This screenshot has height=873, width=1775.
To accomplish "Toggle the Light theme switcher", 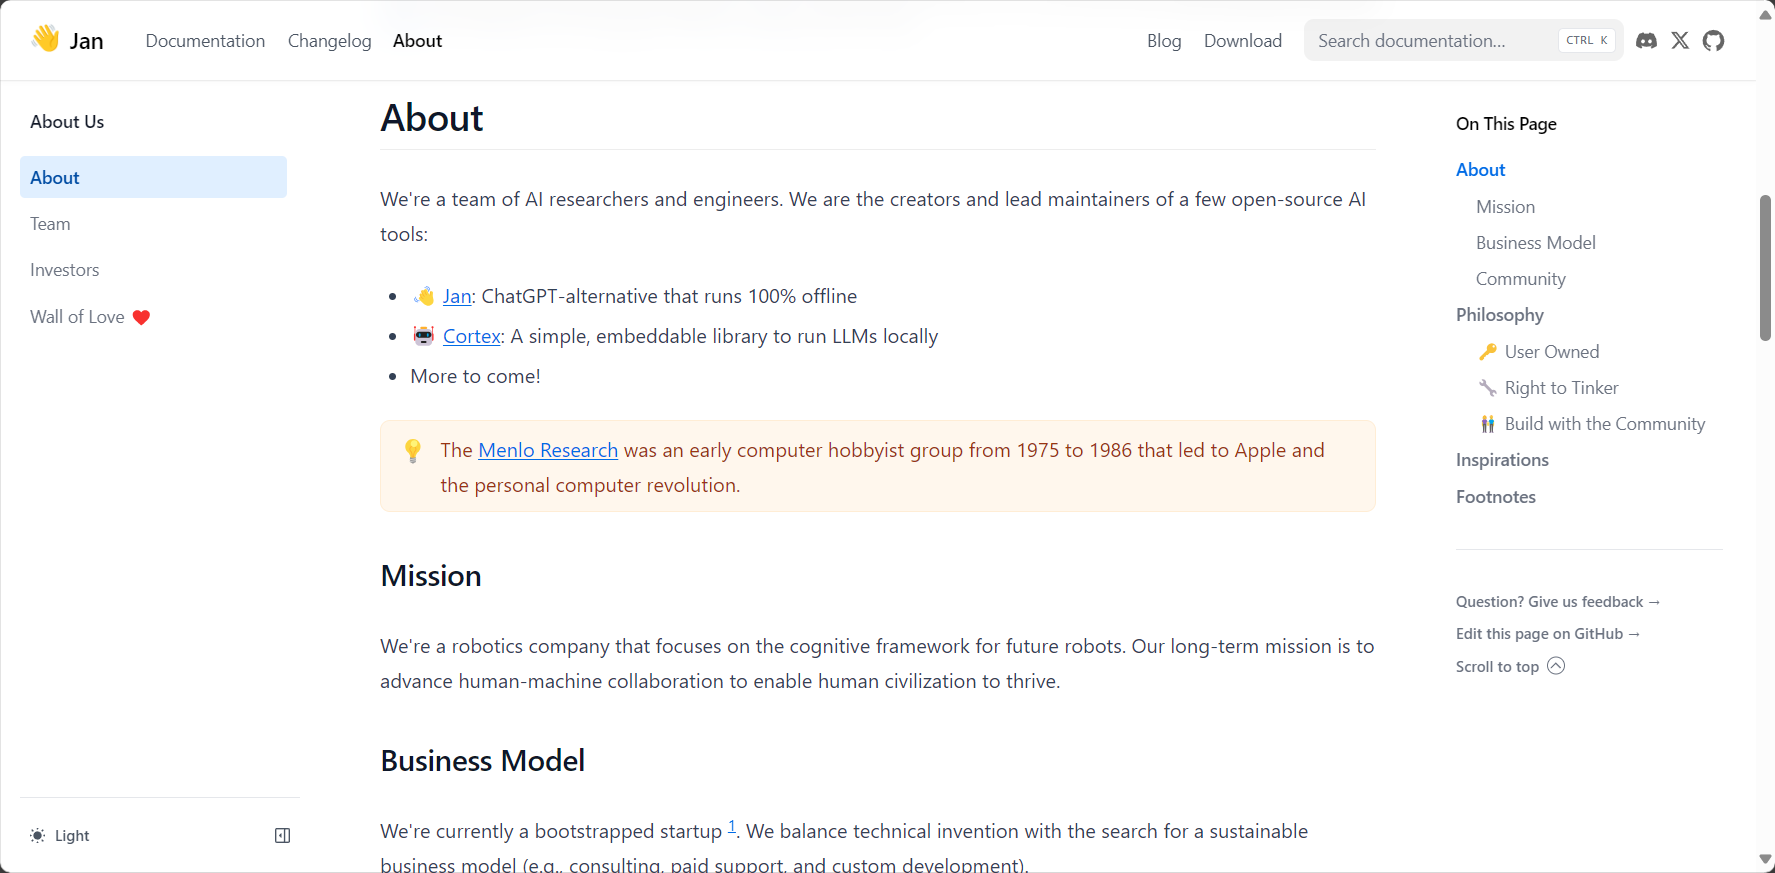I will coord(60,836).
